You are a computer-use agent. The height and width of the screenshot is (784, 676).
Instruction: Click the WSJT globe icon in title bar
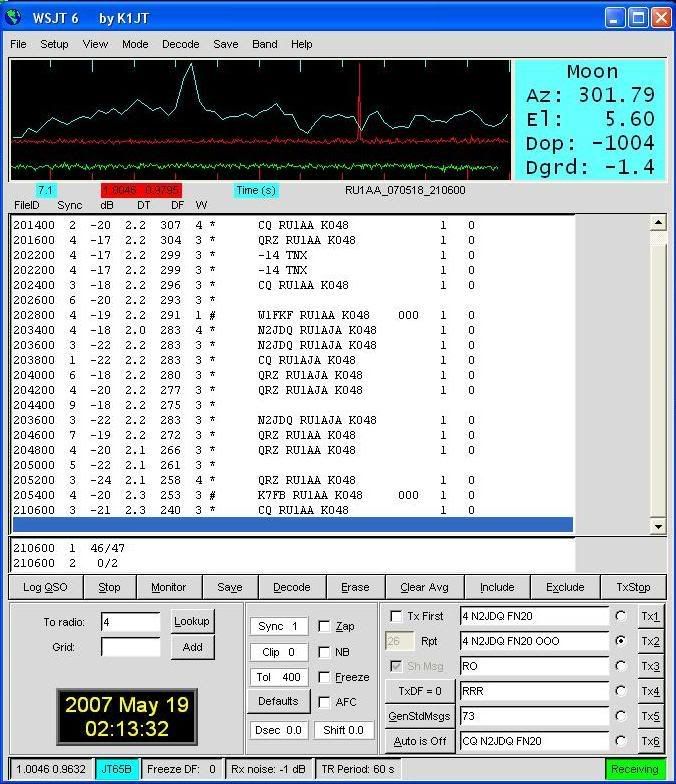tap(14, 18)
